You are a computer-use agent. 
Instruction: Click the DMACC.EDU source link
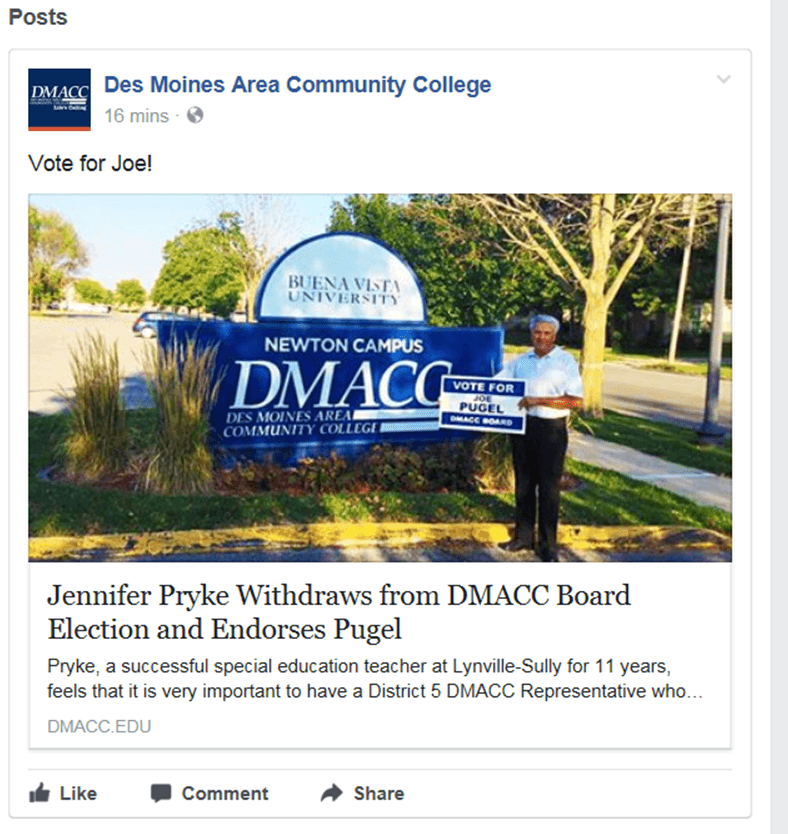pos(99,726)
